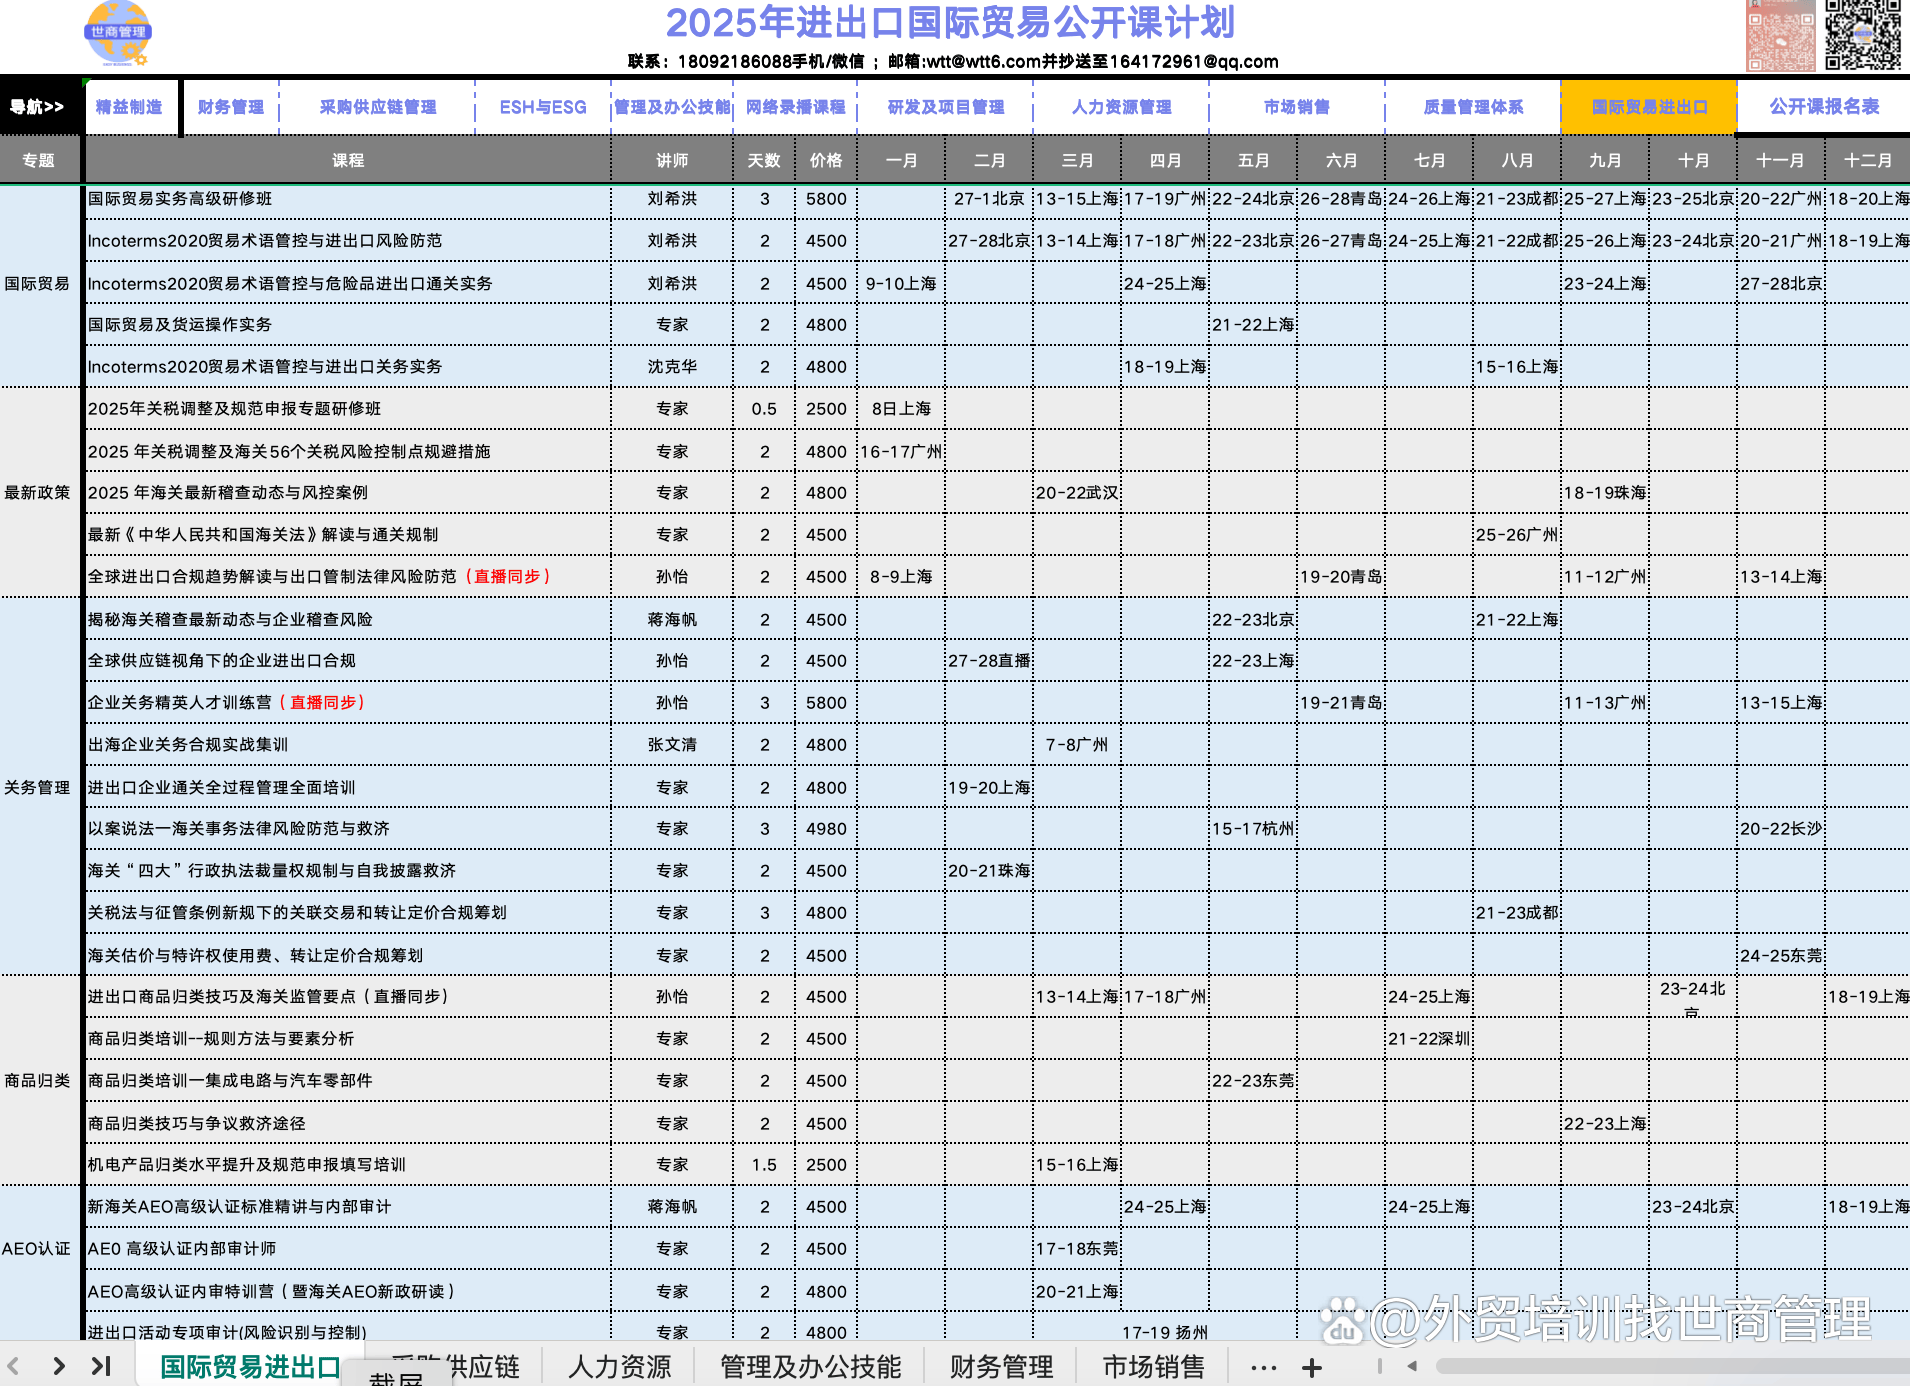This screenshot has height=1386, width=1910.
Task: Go to the next sheet tab arrow
Action: 59,1366
